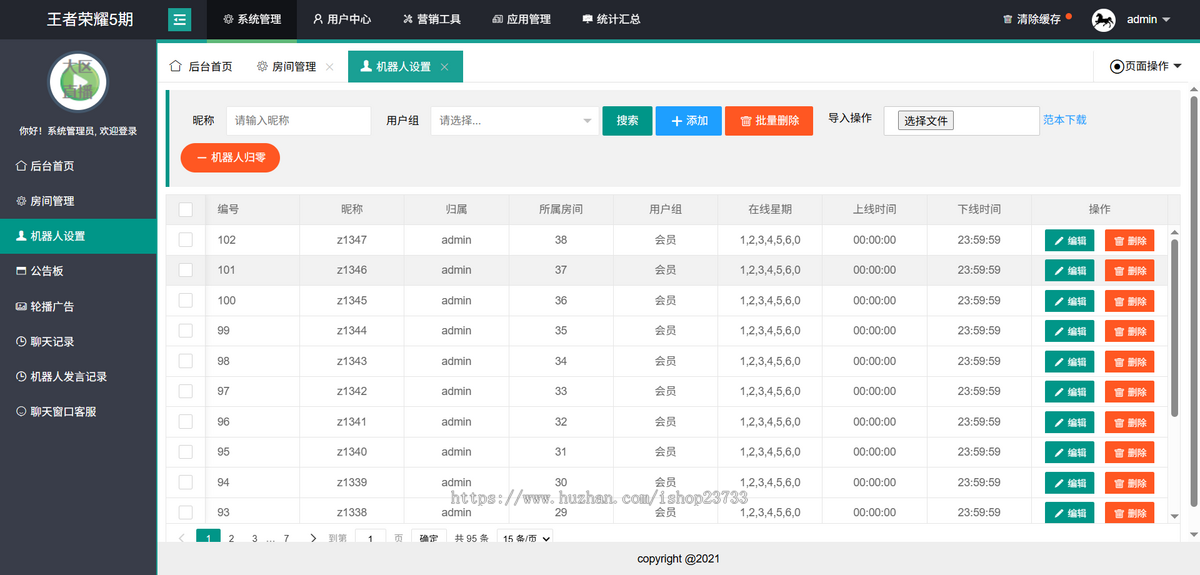Click the 搜索 button

[627, 121]
